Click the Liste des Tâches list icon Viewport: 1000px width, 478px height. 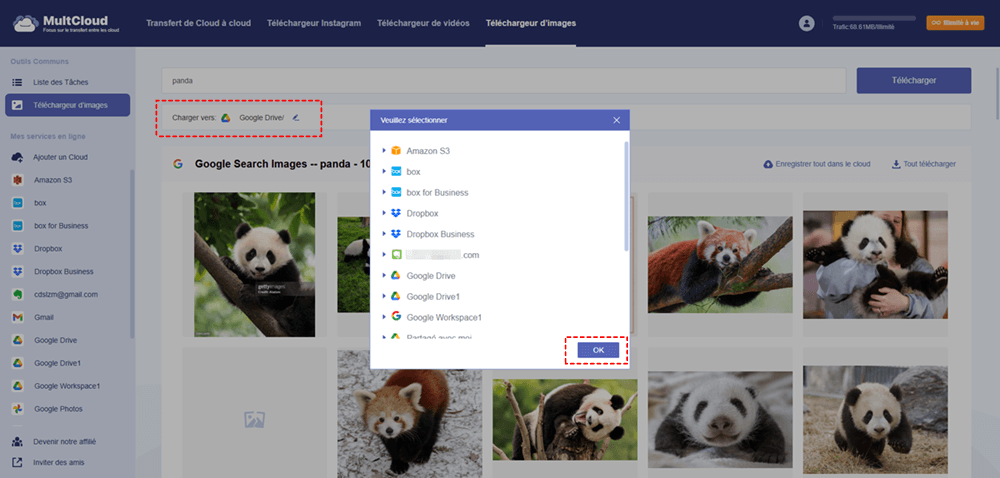point(18,82)
